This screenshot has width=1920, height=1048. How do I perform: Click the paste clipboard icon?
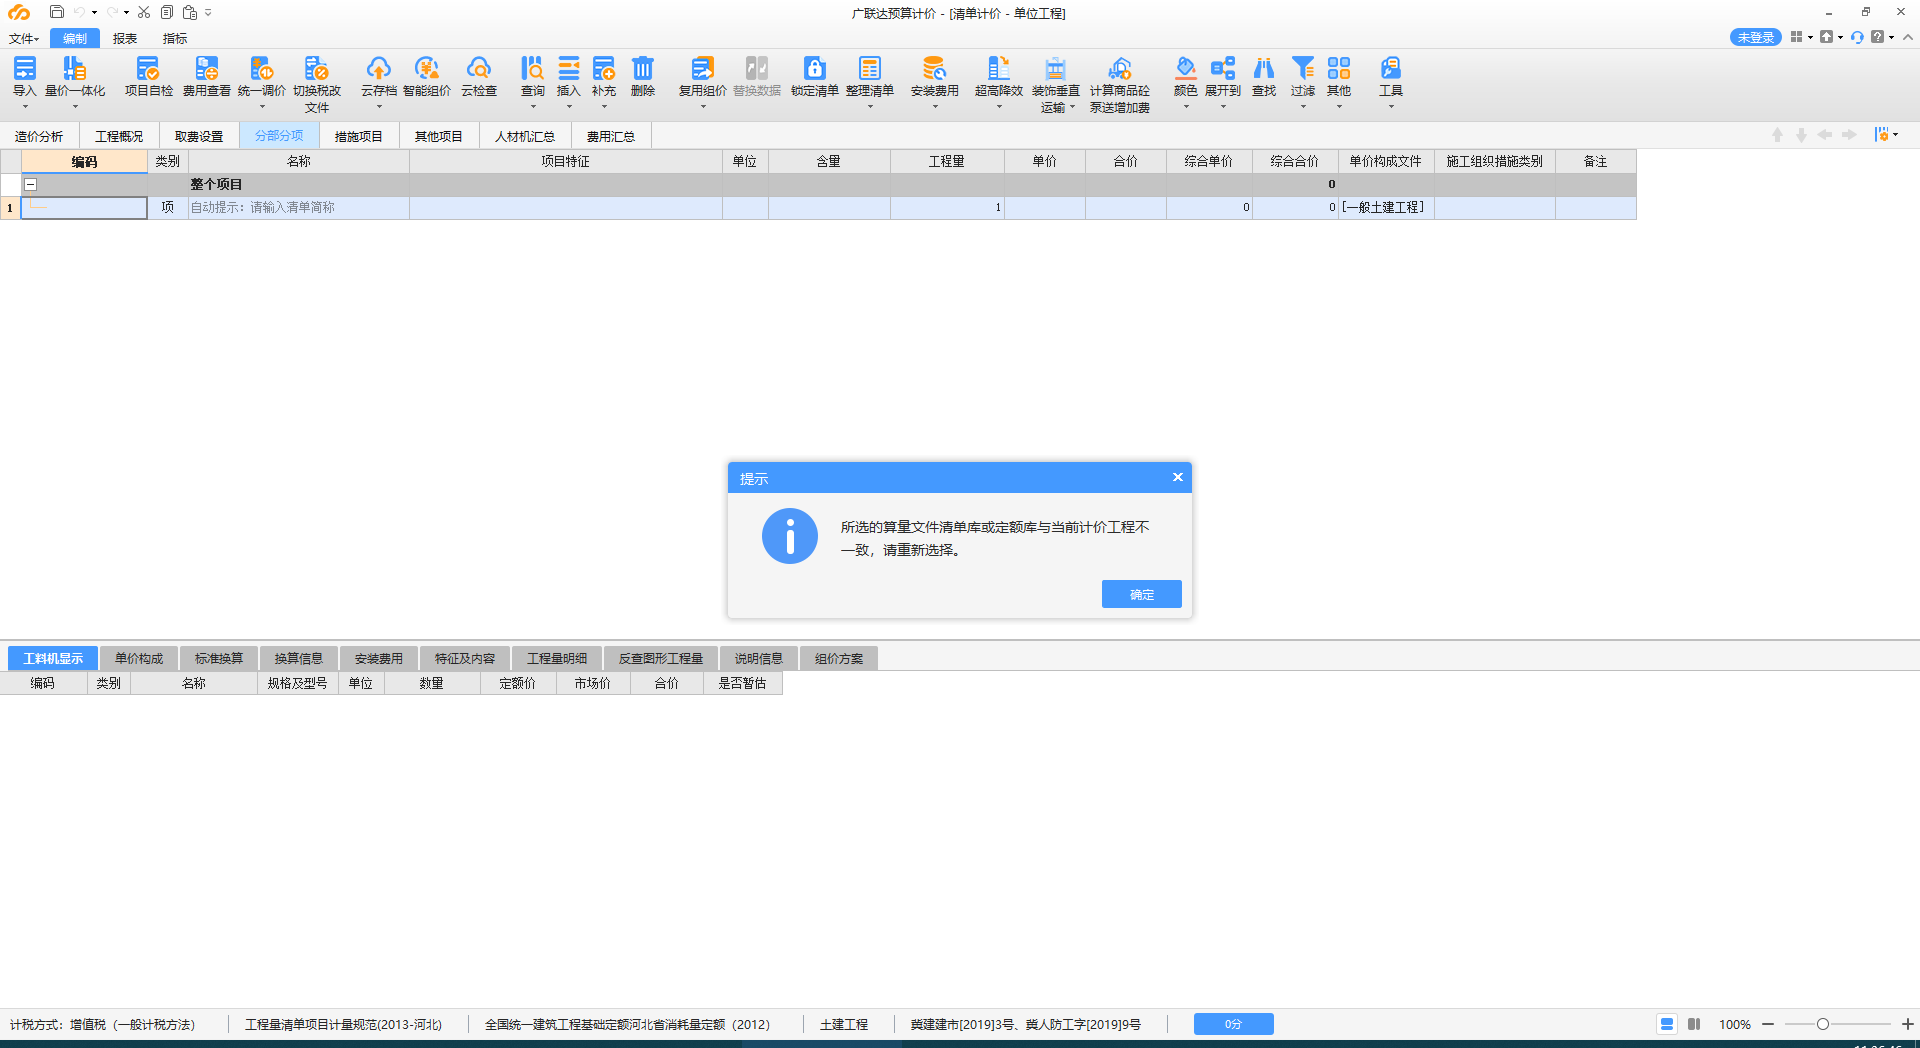point(190,12)
